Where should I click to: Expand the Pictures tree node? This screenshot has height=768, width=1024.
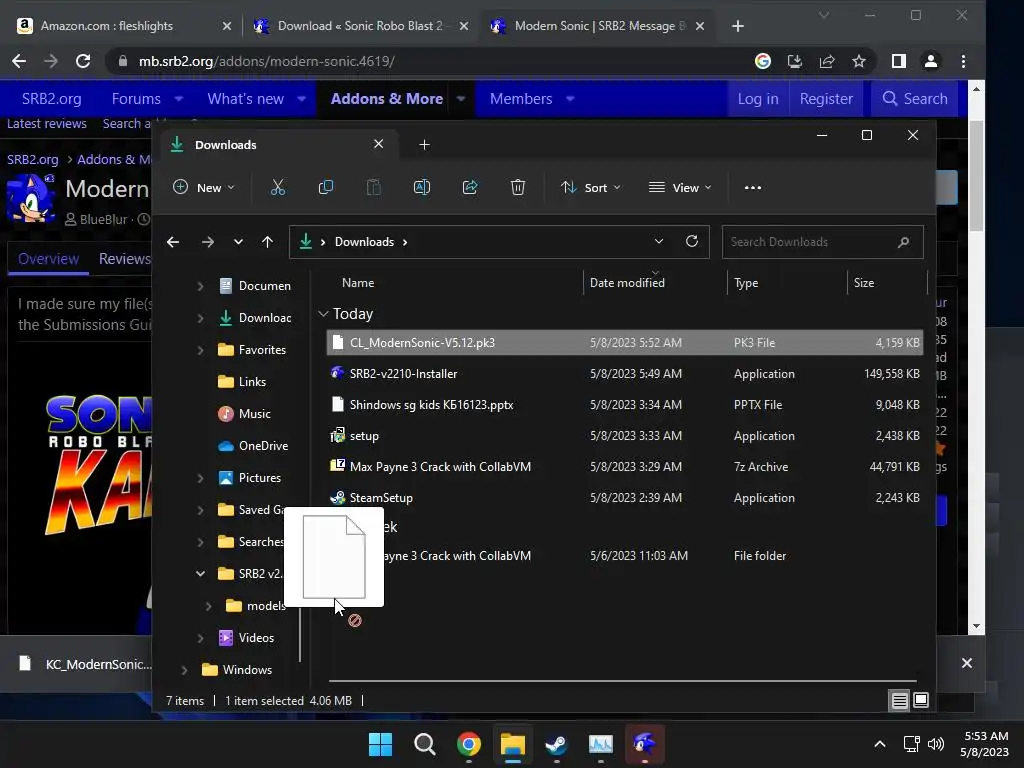[200, 478]
